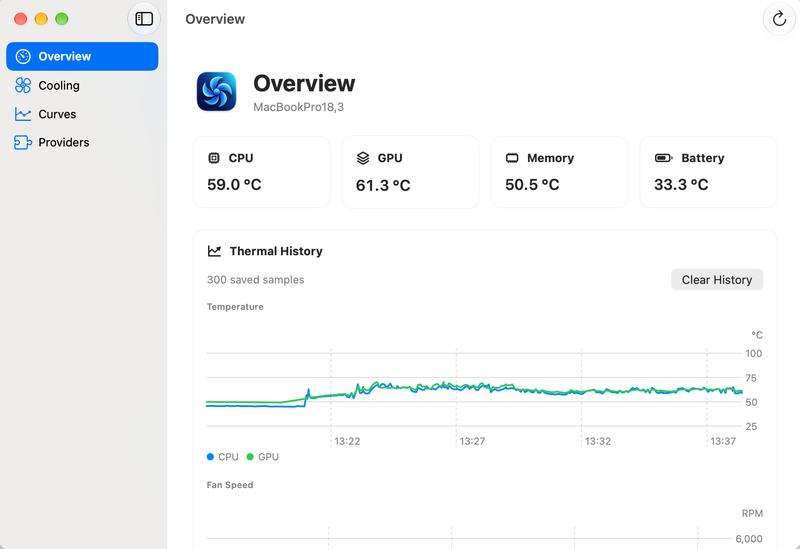
Task: Click the yellow minimize window button
Action: coord(41,19)
